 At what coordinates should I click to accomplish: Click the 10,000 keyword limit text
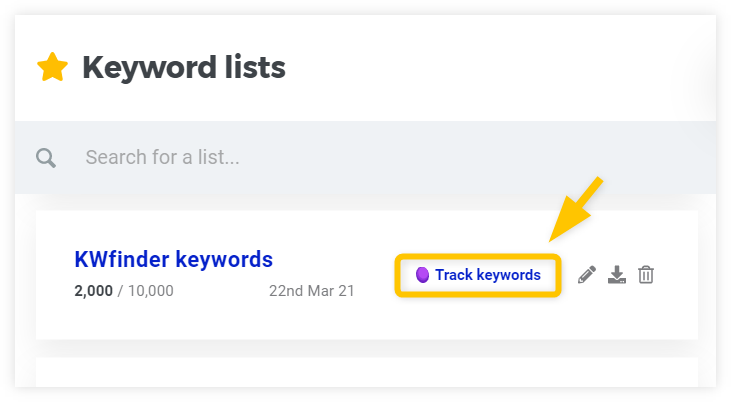click(151, 291)
